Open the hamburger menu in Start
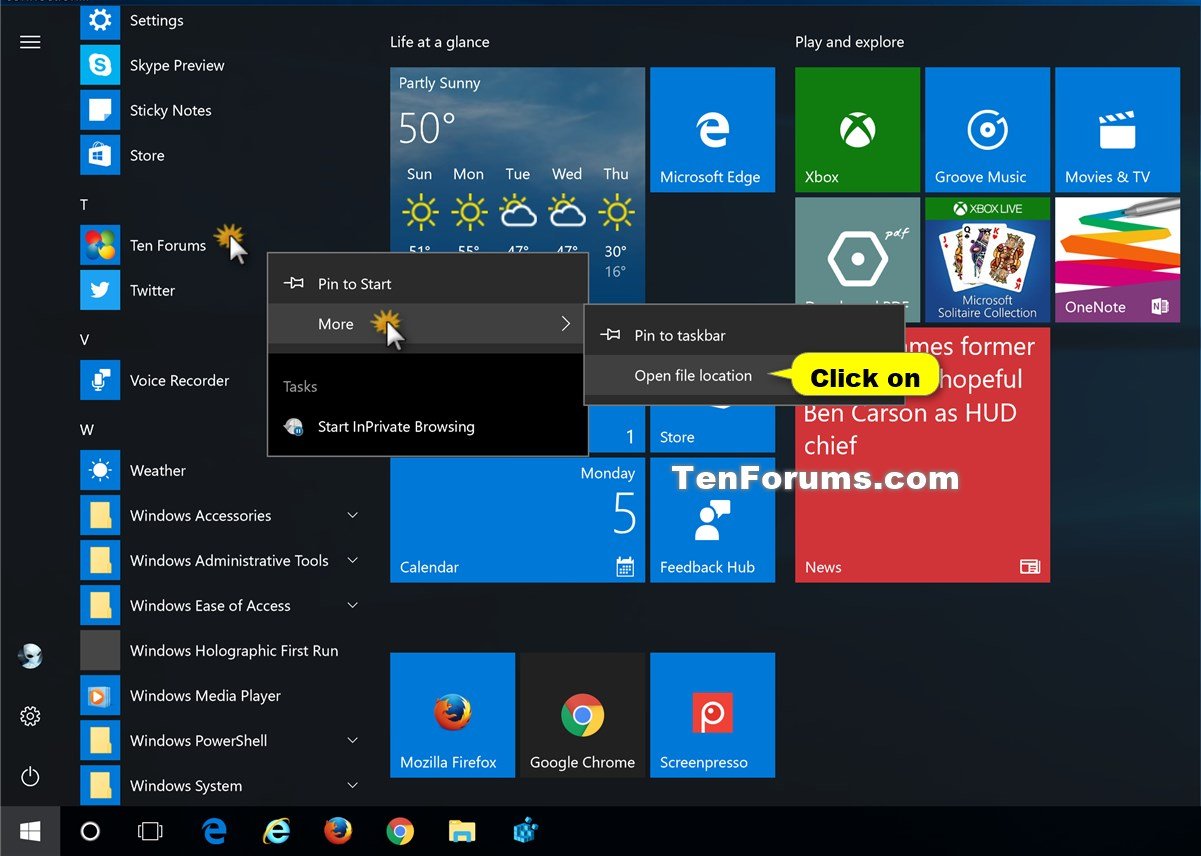The height and width of the screenshot is (856, 1201). pyautogui.click(x=30, y=42)
